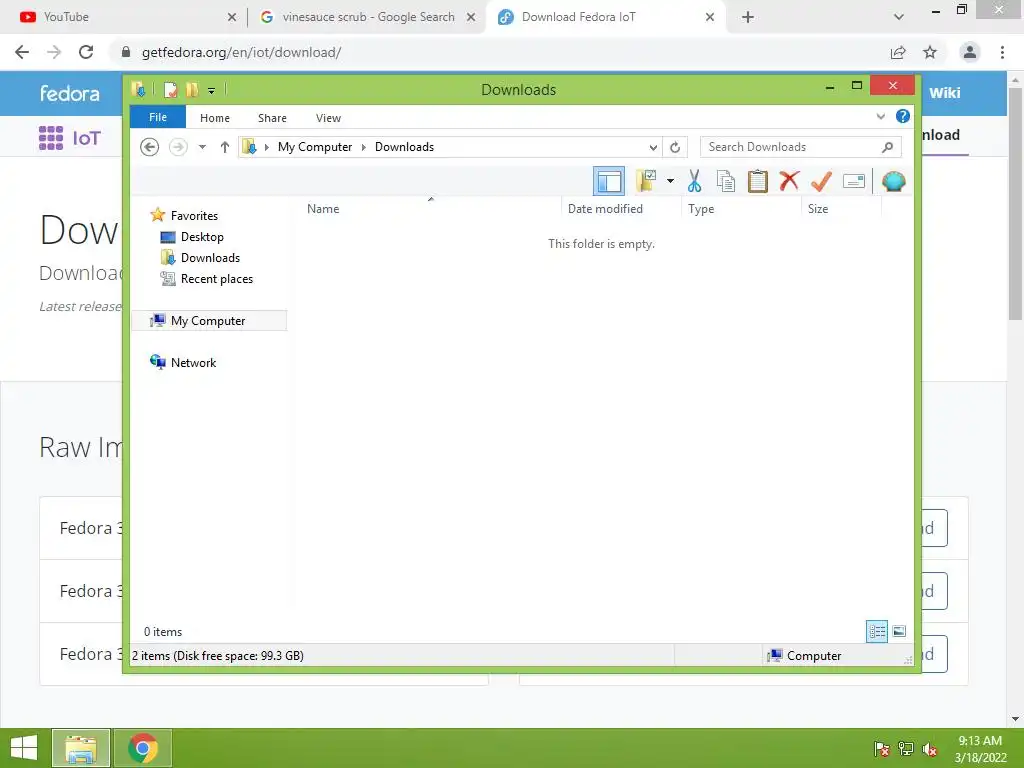Open Chrome's three-dot menu

point(1002,52)
